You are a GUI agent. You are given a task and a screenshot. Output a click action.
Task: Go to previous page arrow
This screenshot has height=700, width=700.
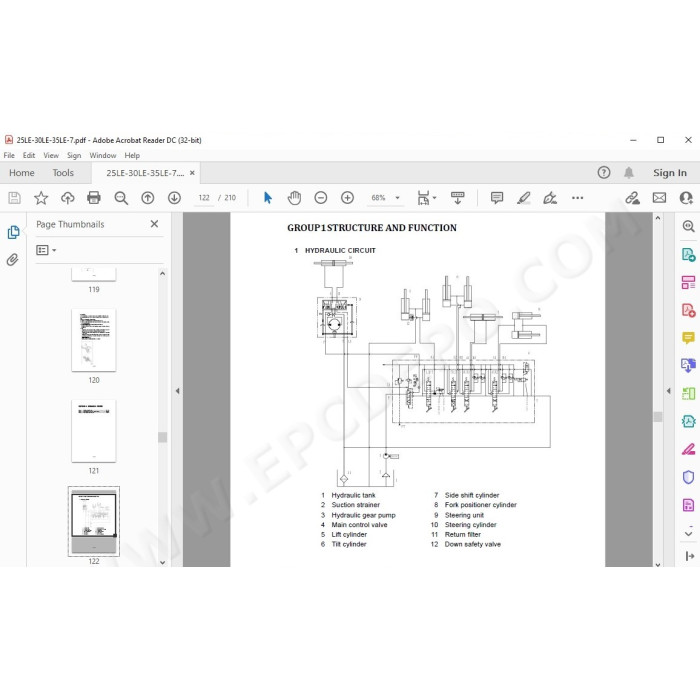pyautogui.click(x=147, y=198)
